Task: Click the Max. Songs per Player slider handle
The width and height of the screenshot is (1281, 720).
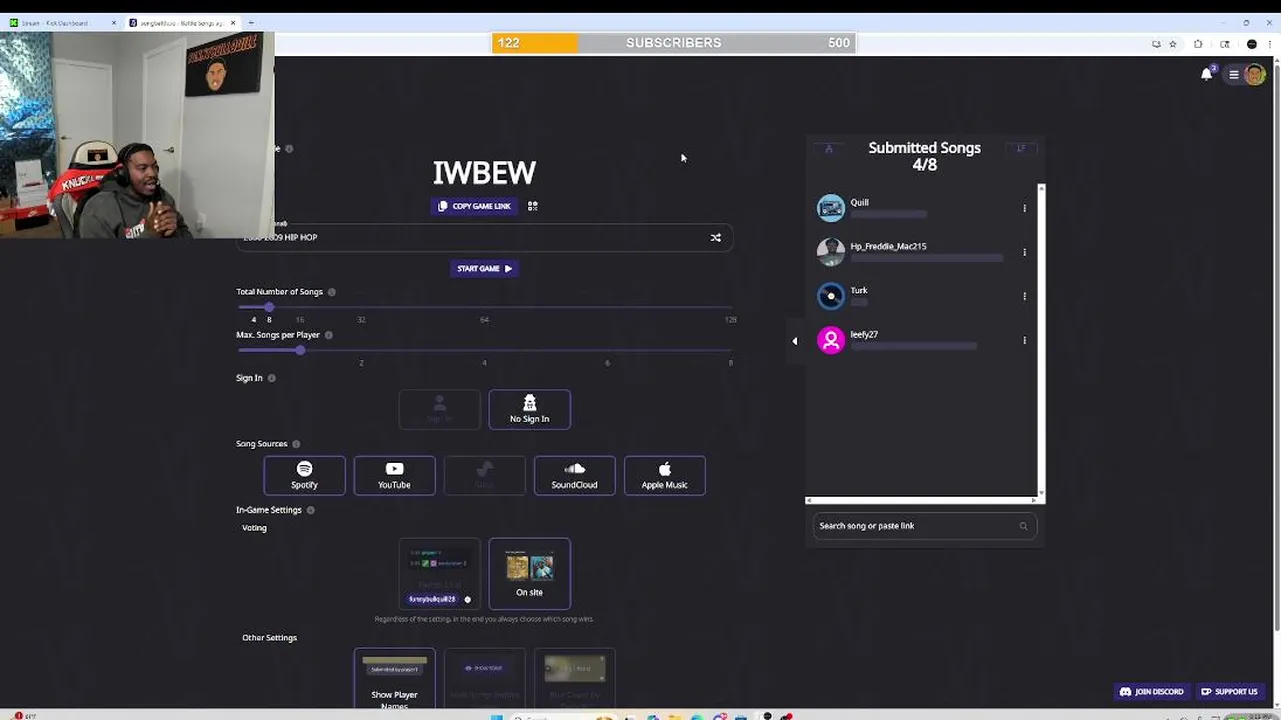Action: point(300,350)
